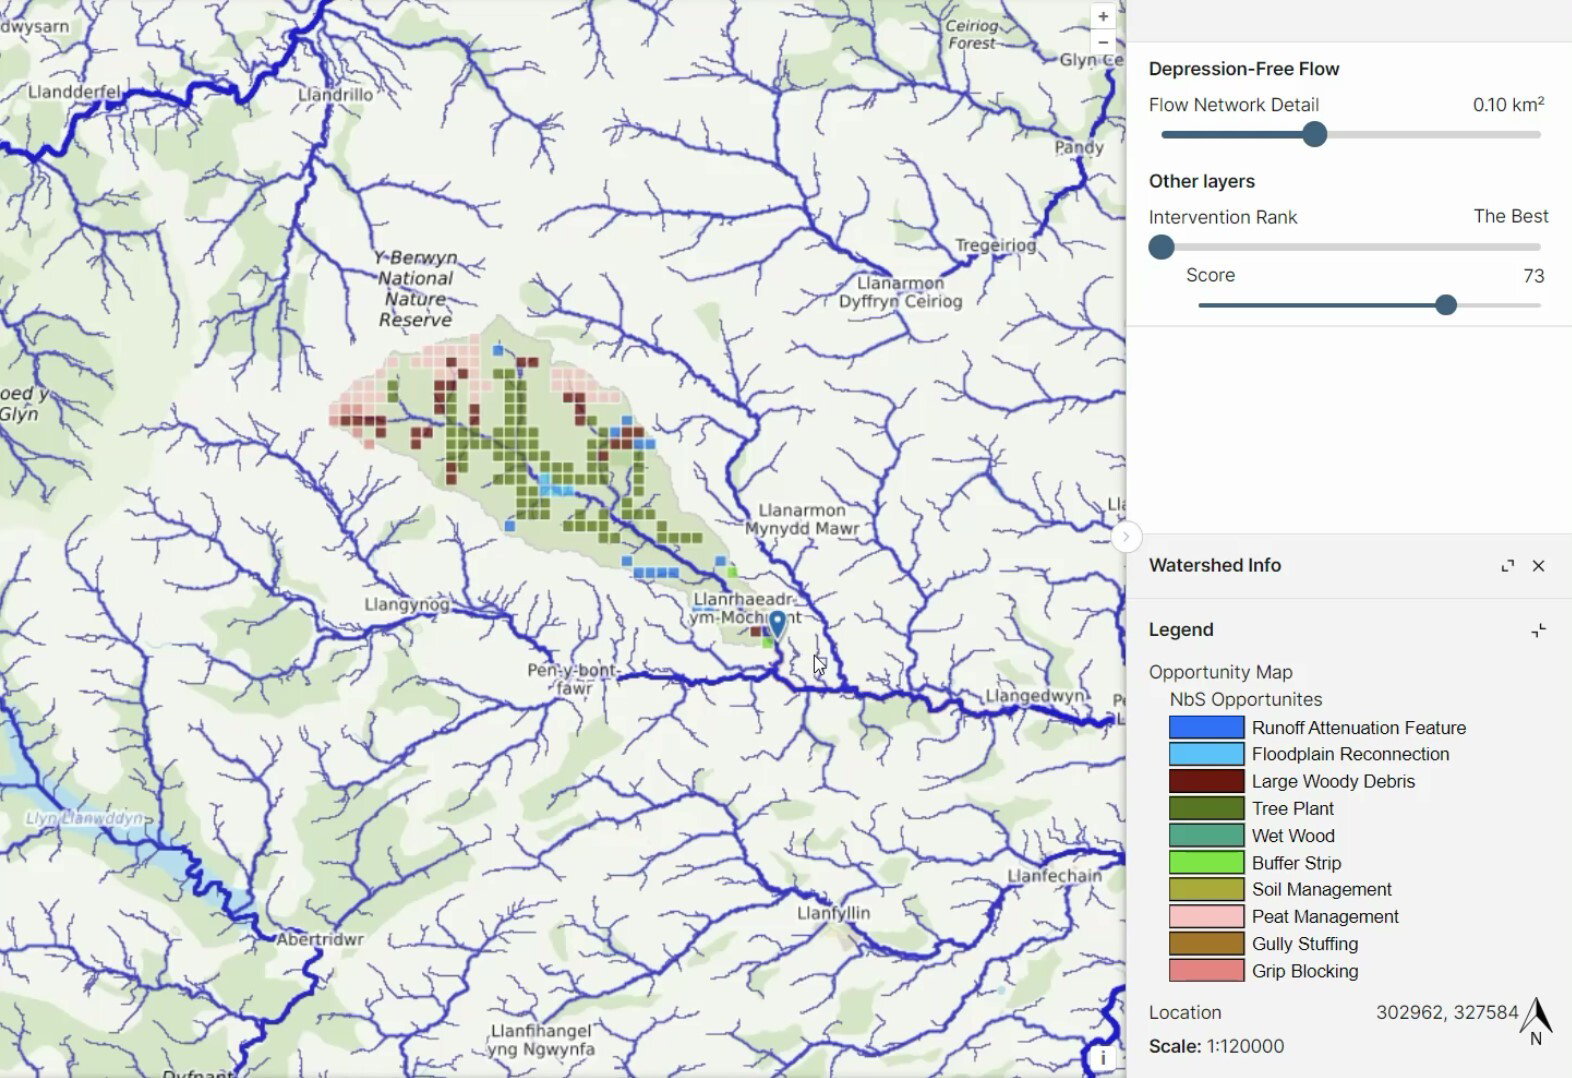The height and width of the screenshot is (1078, 1572).
Task: Click the Large Woody Debris color swatch
Action: click(1207, 781)
